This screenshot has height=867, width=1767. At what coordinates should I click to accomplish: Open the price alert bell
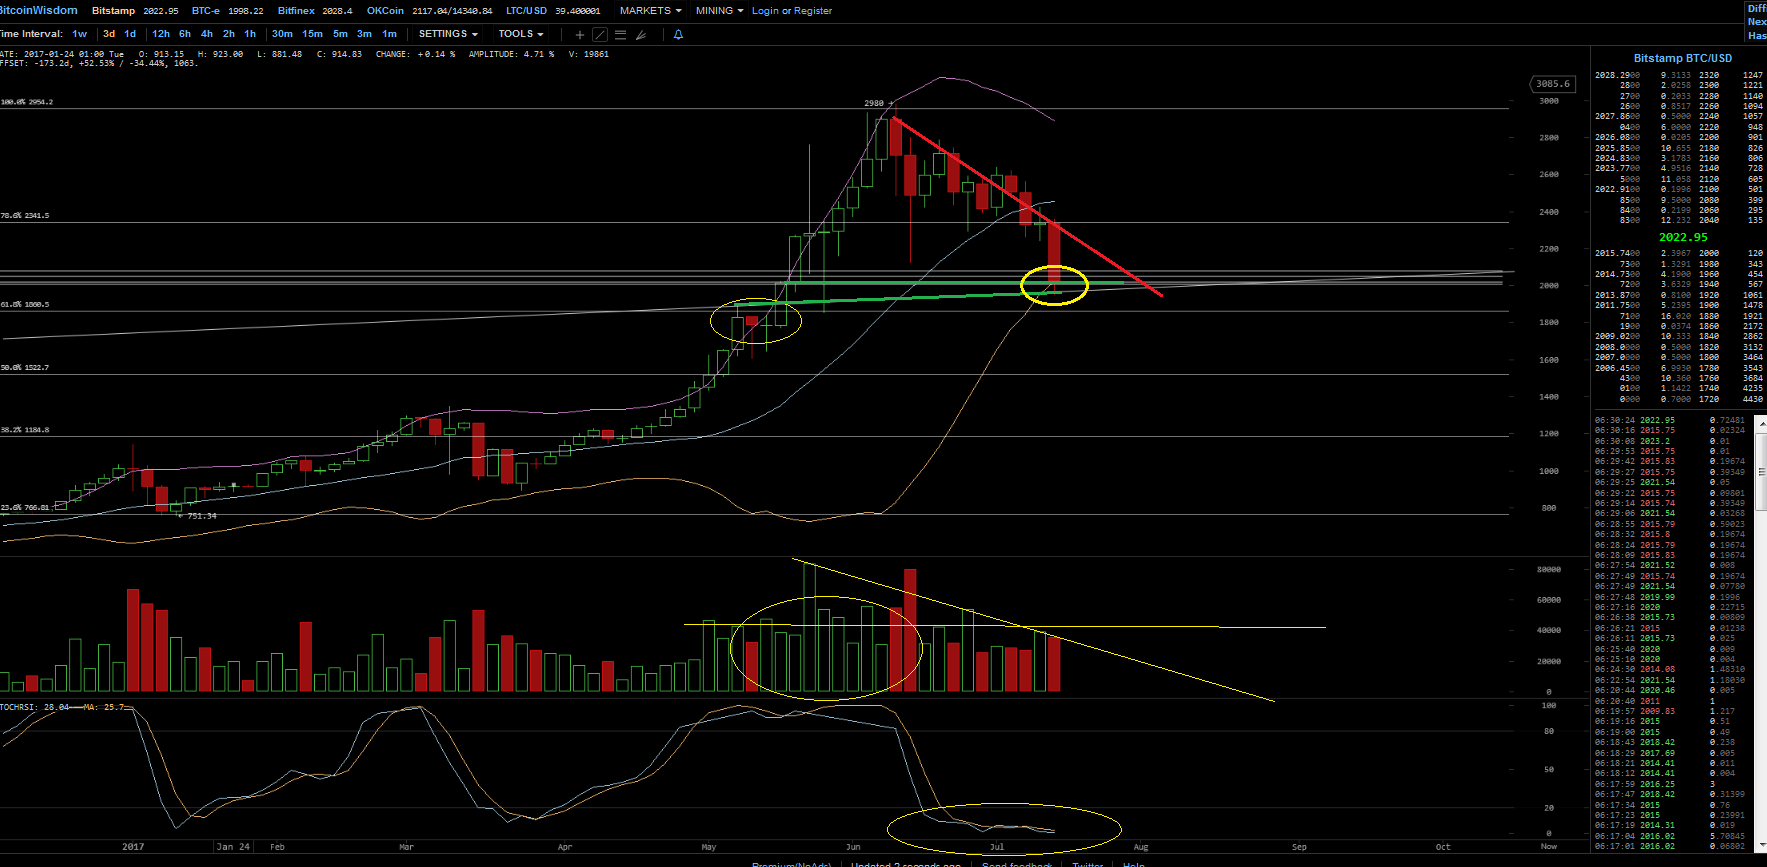(x=678, y=35)
